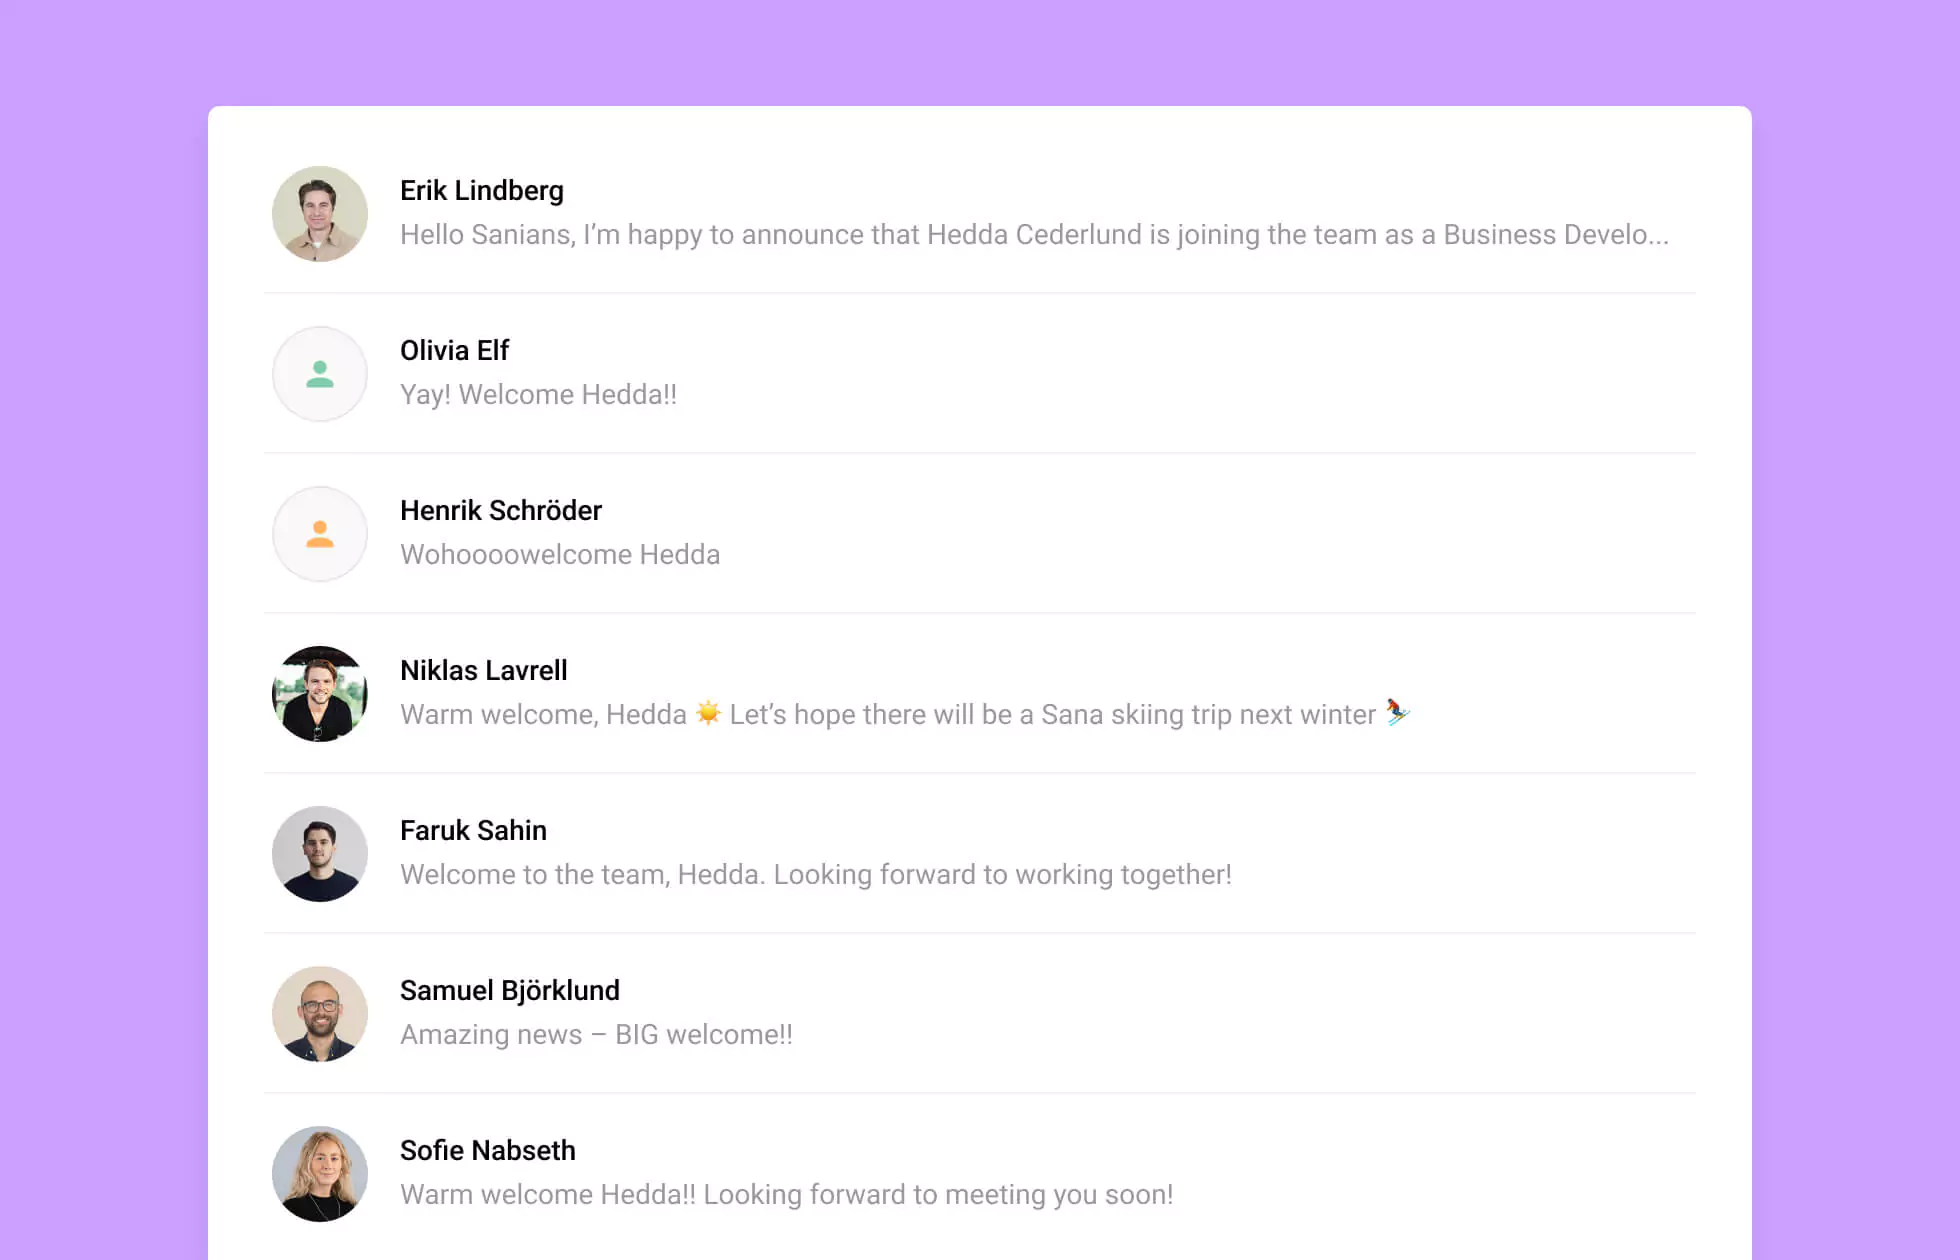This screenshot has width=1960, height=1260.
Task: Click the Sofie Nabseth name
Action: pos(487,1150)
